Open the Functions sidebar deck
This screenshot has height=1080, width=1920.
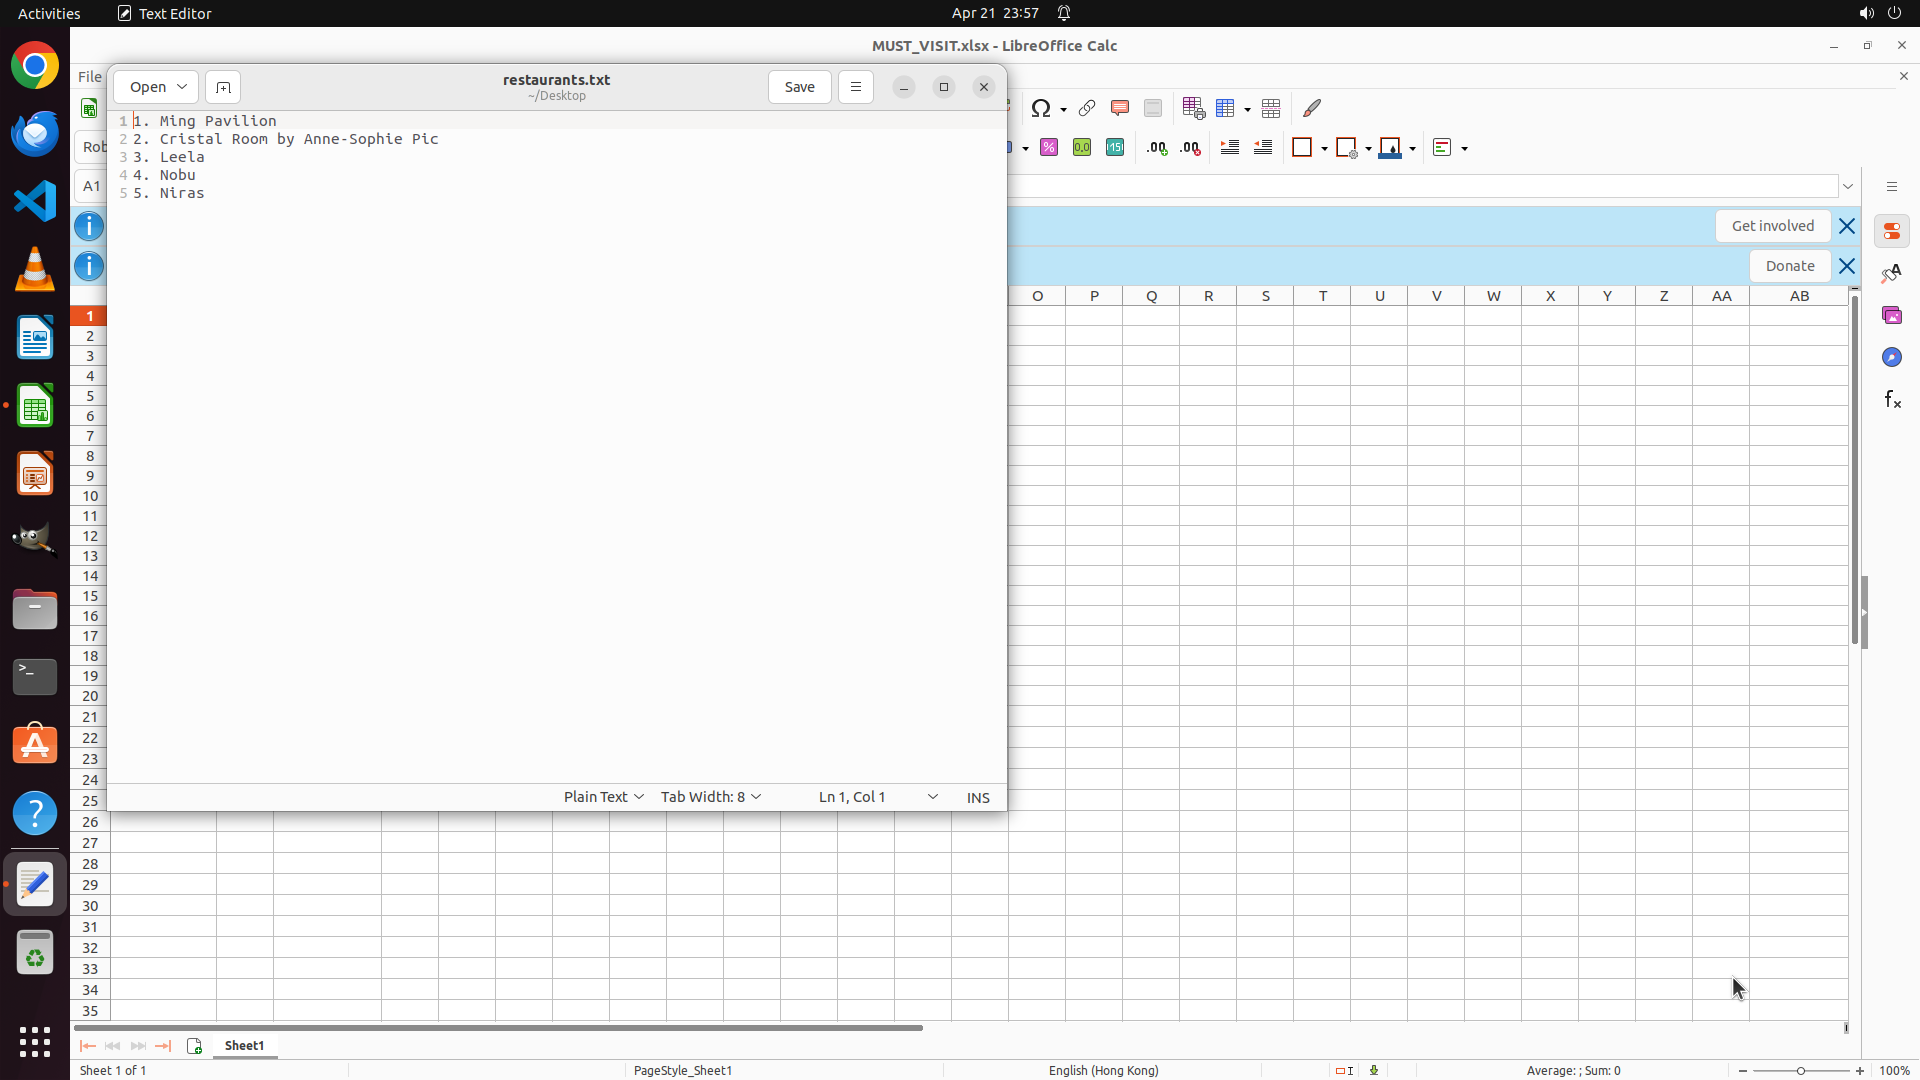[1892, 400]
